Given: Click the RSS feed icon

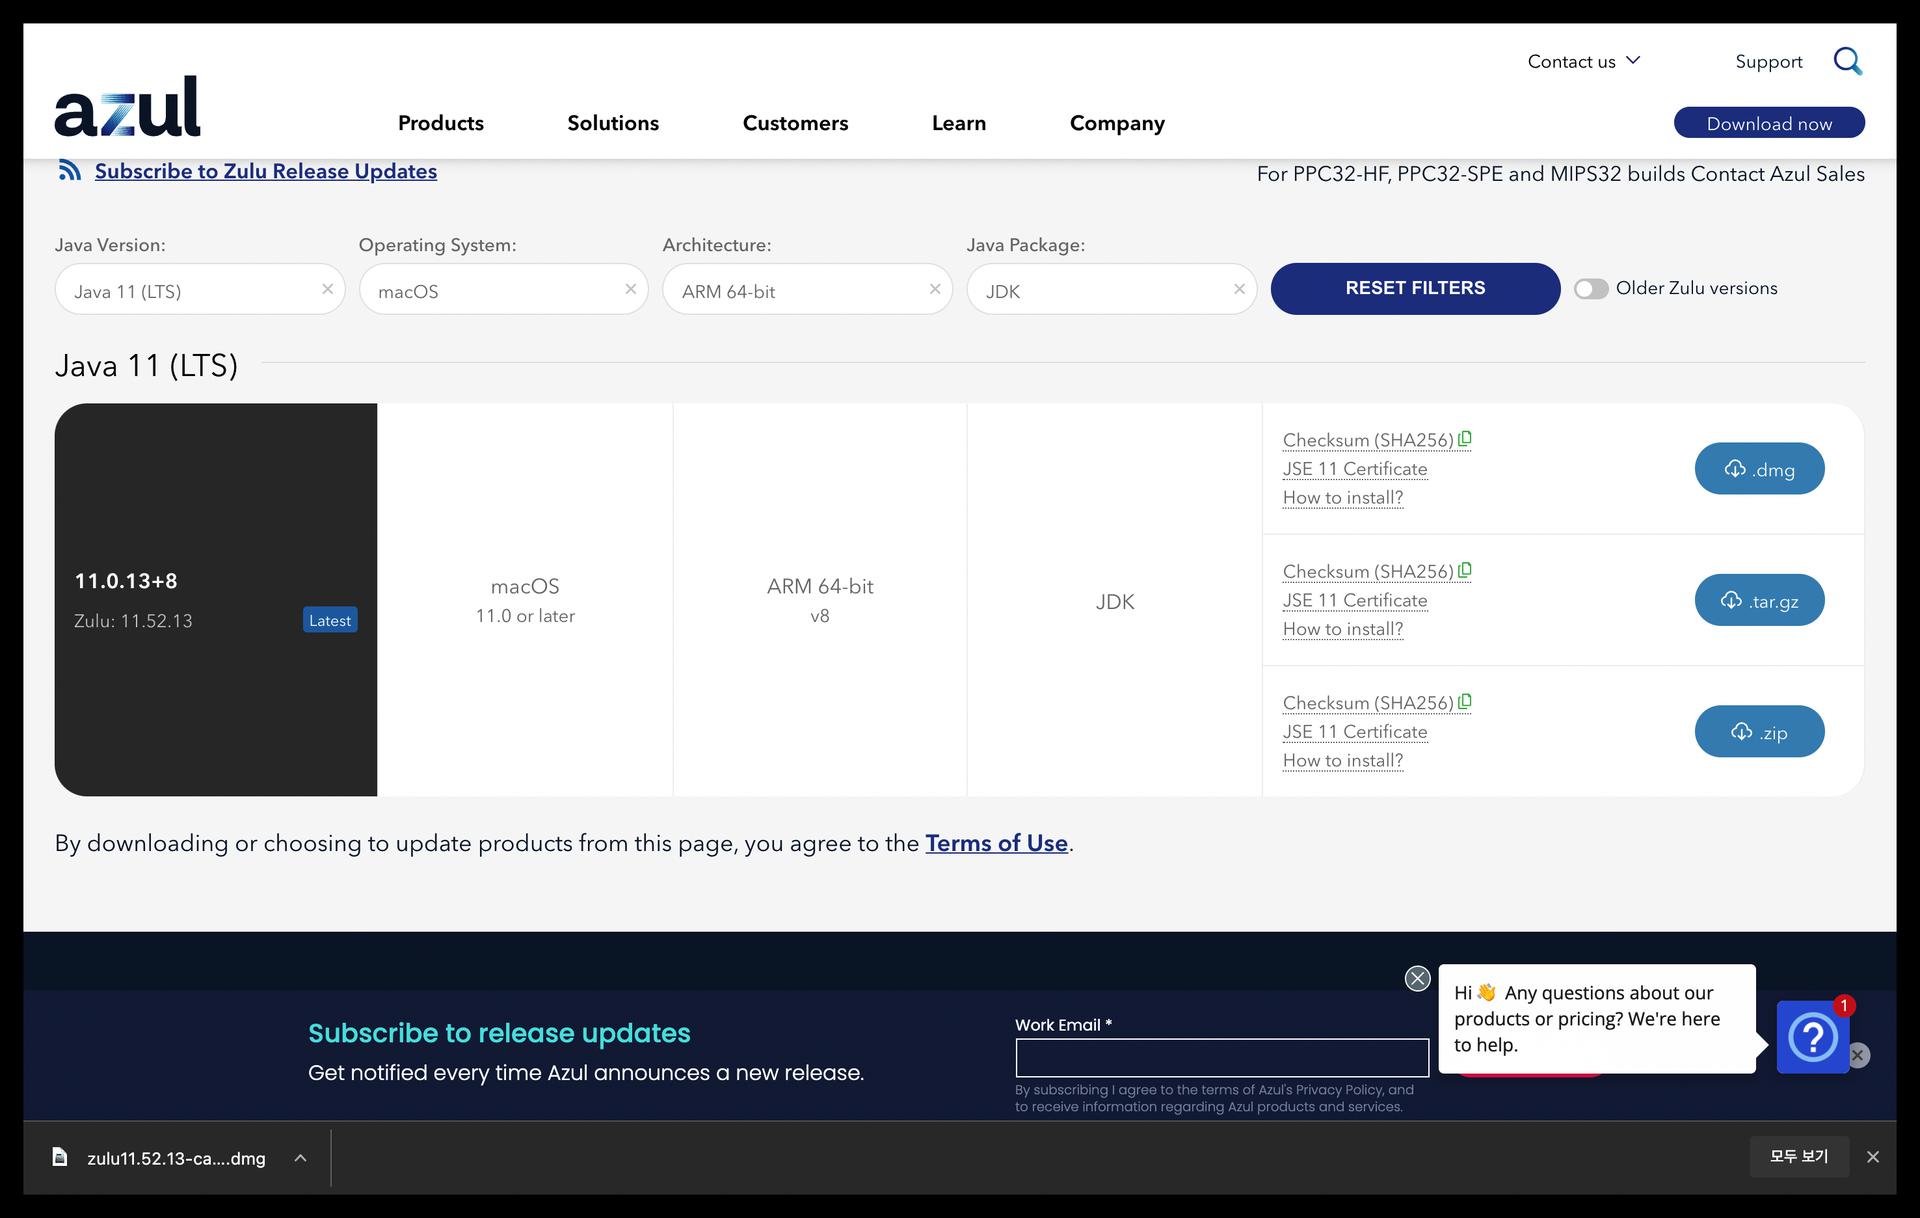Looking at the screenshot, I should 69,171.
